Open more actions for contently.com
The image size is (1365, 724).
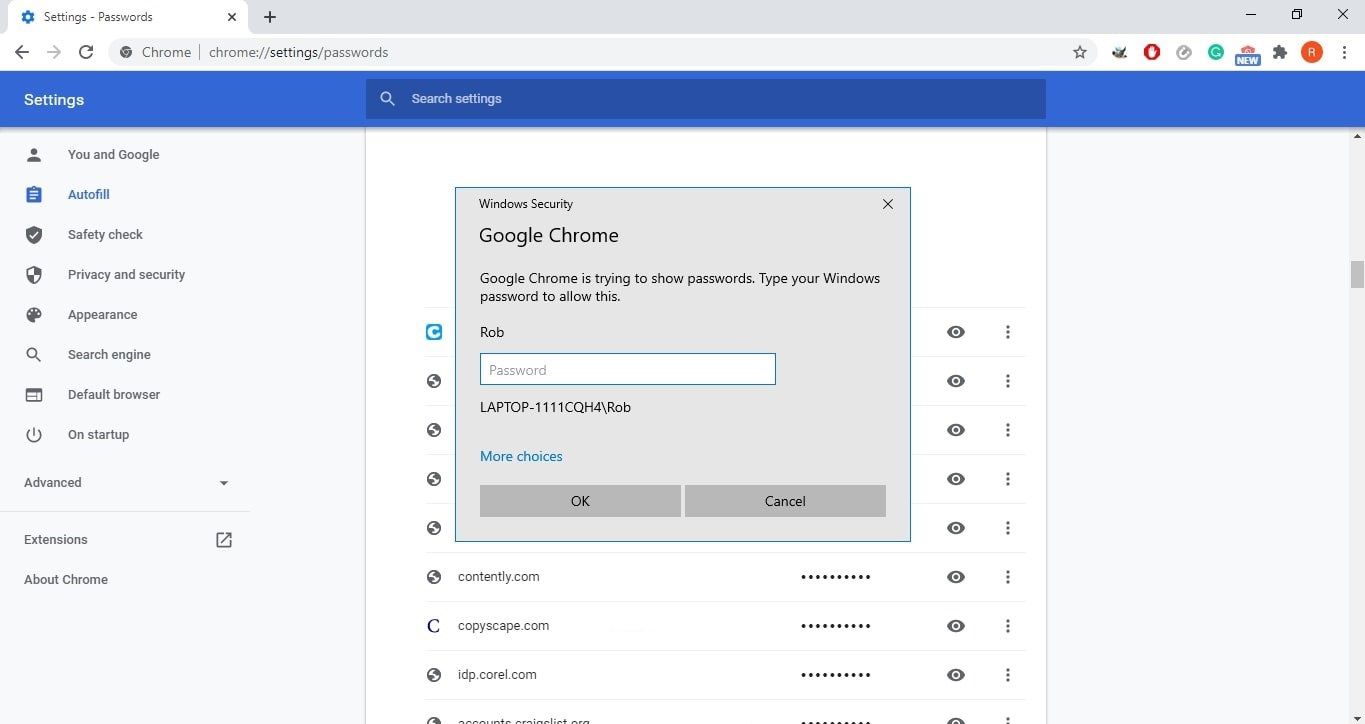[x=1008, y=577]
